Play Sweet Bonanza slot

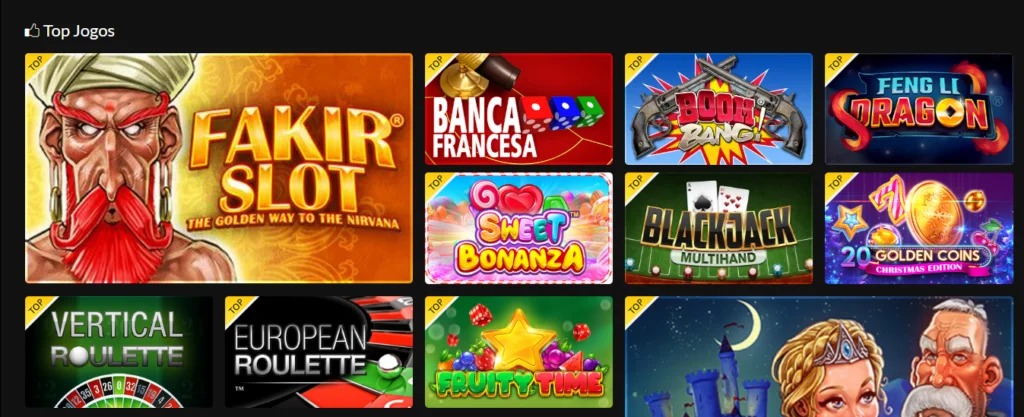[519, 228]
